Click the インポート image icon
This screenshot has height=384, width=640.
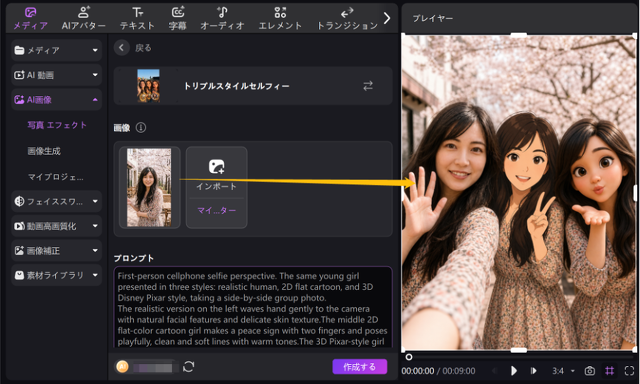click(216, 166)
